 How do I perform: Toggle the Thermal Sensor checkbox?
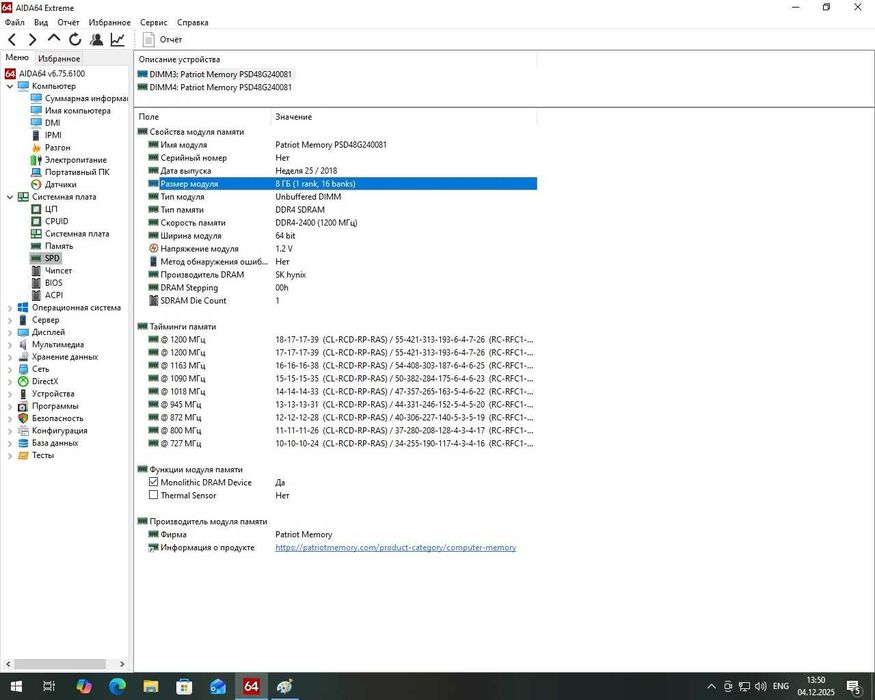(x=153, y=495)
